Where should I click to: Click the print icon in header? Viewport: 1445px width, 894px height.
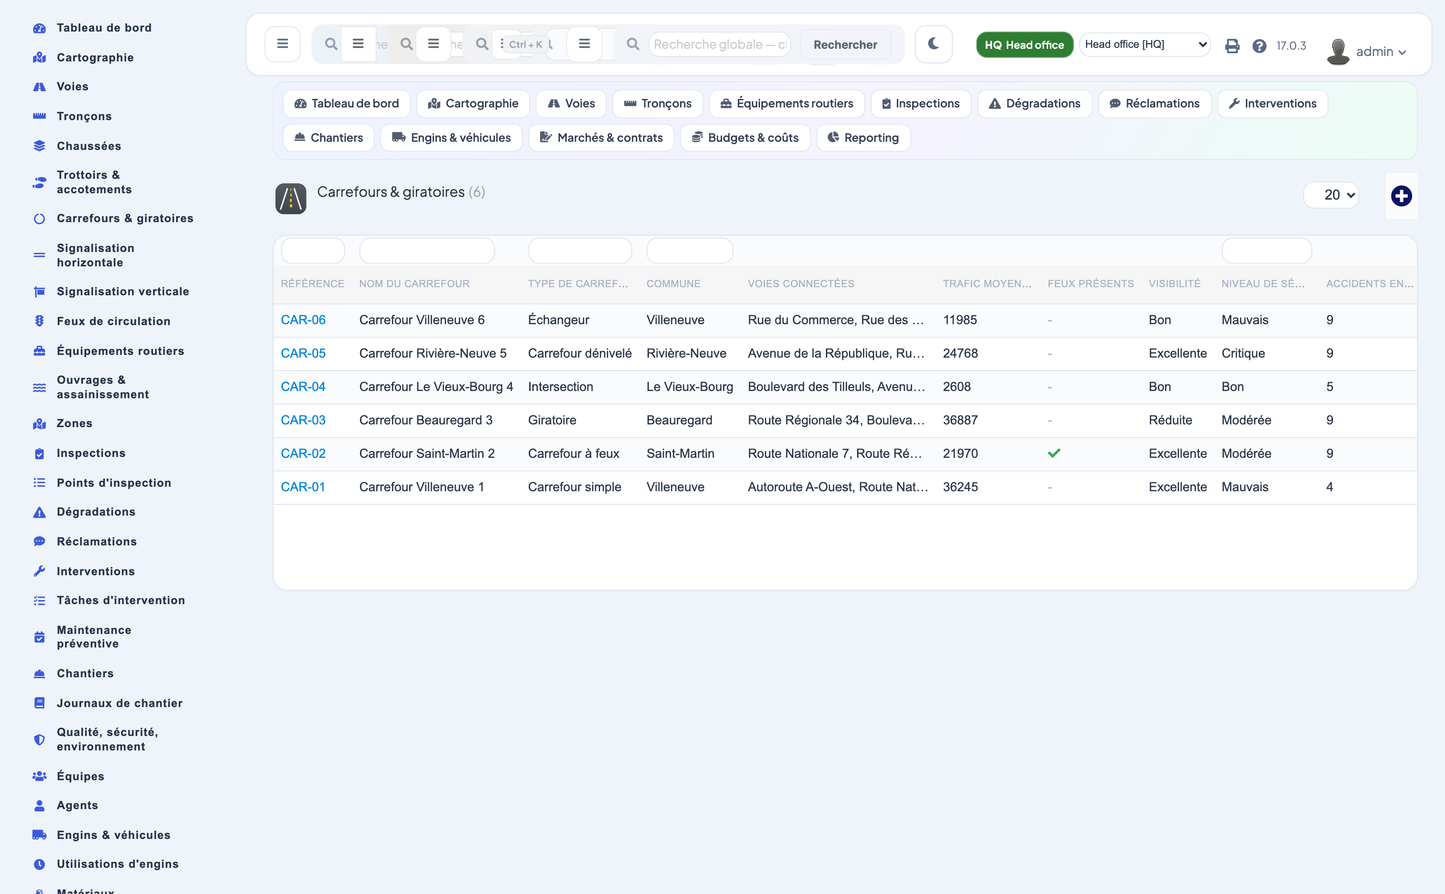tap(1232, 46)
